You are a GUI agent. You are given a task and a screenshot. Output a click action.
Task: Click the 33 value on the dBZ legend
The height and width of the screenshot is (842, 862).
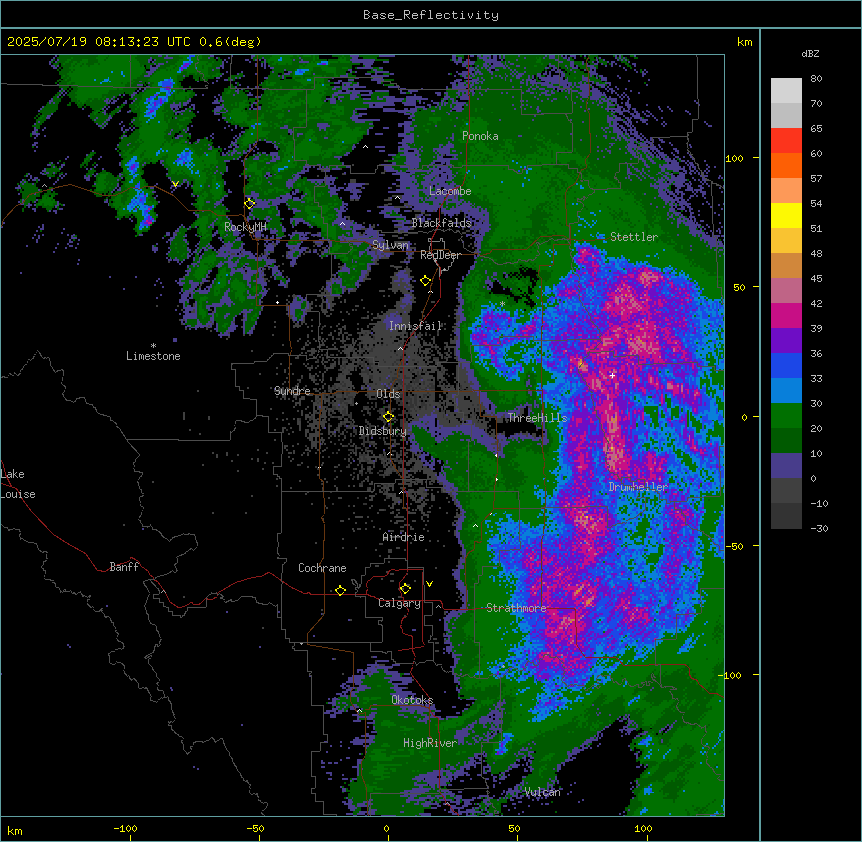(816, 379)
